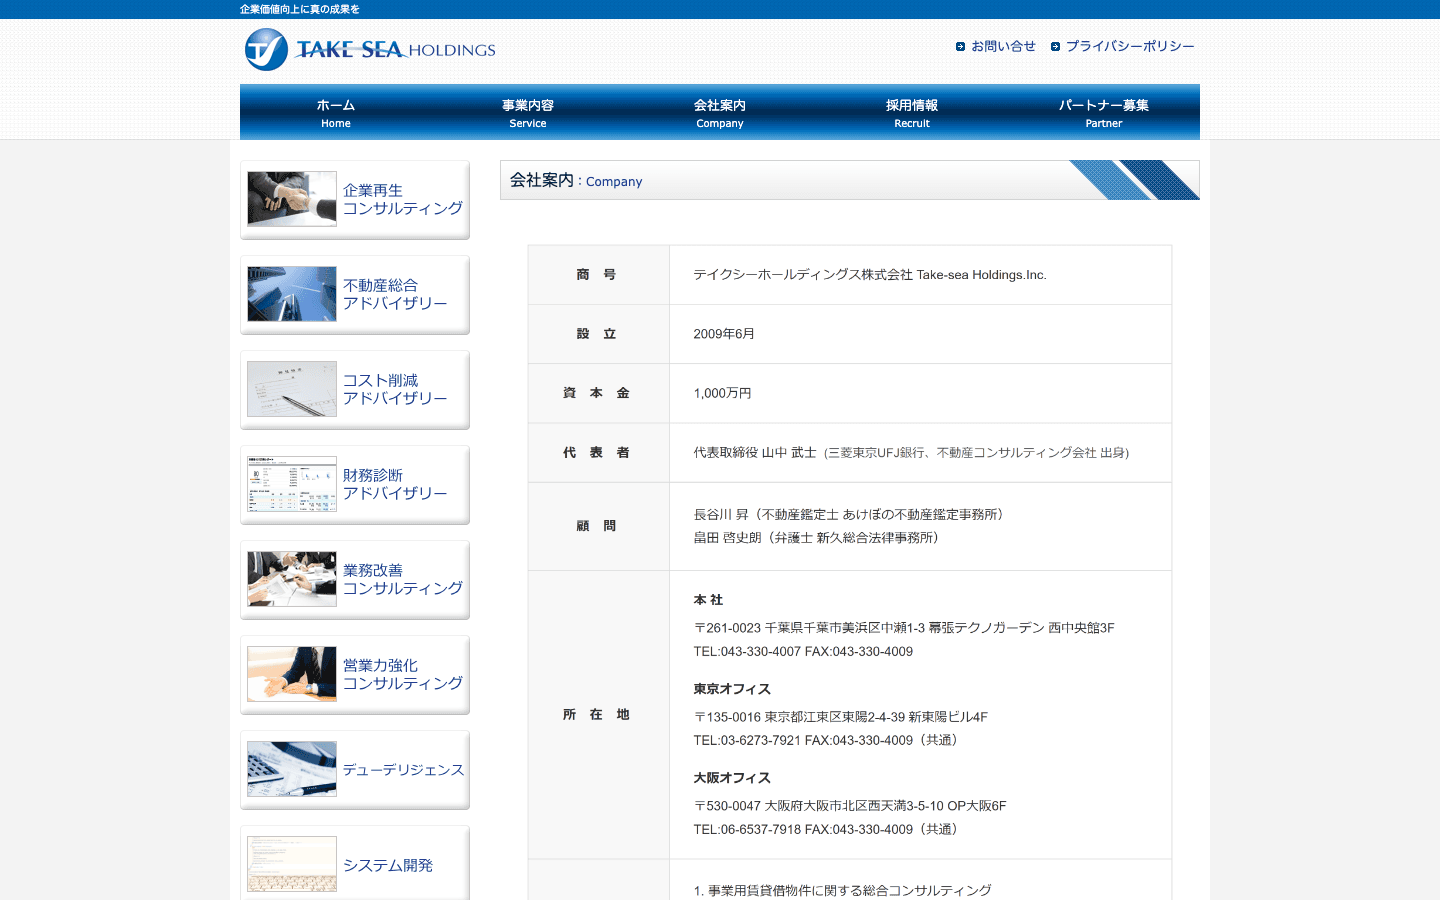Image resolution: width=1440 pixels, height=900 pixels.
Task: Open the 事業内容 Service menu
Action: point(528,112)
